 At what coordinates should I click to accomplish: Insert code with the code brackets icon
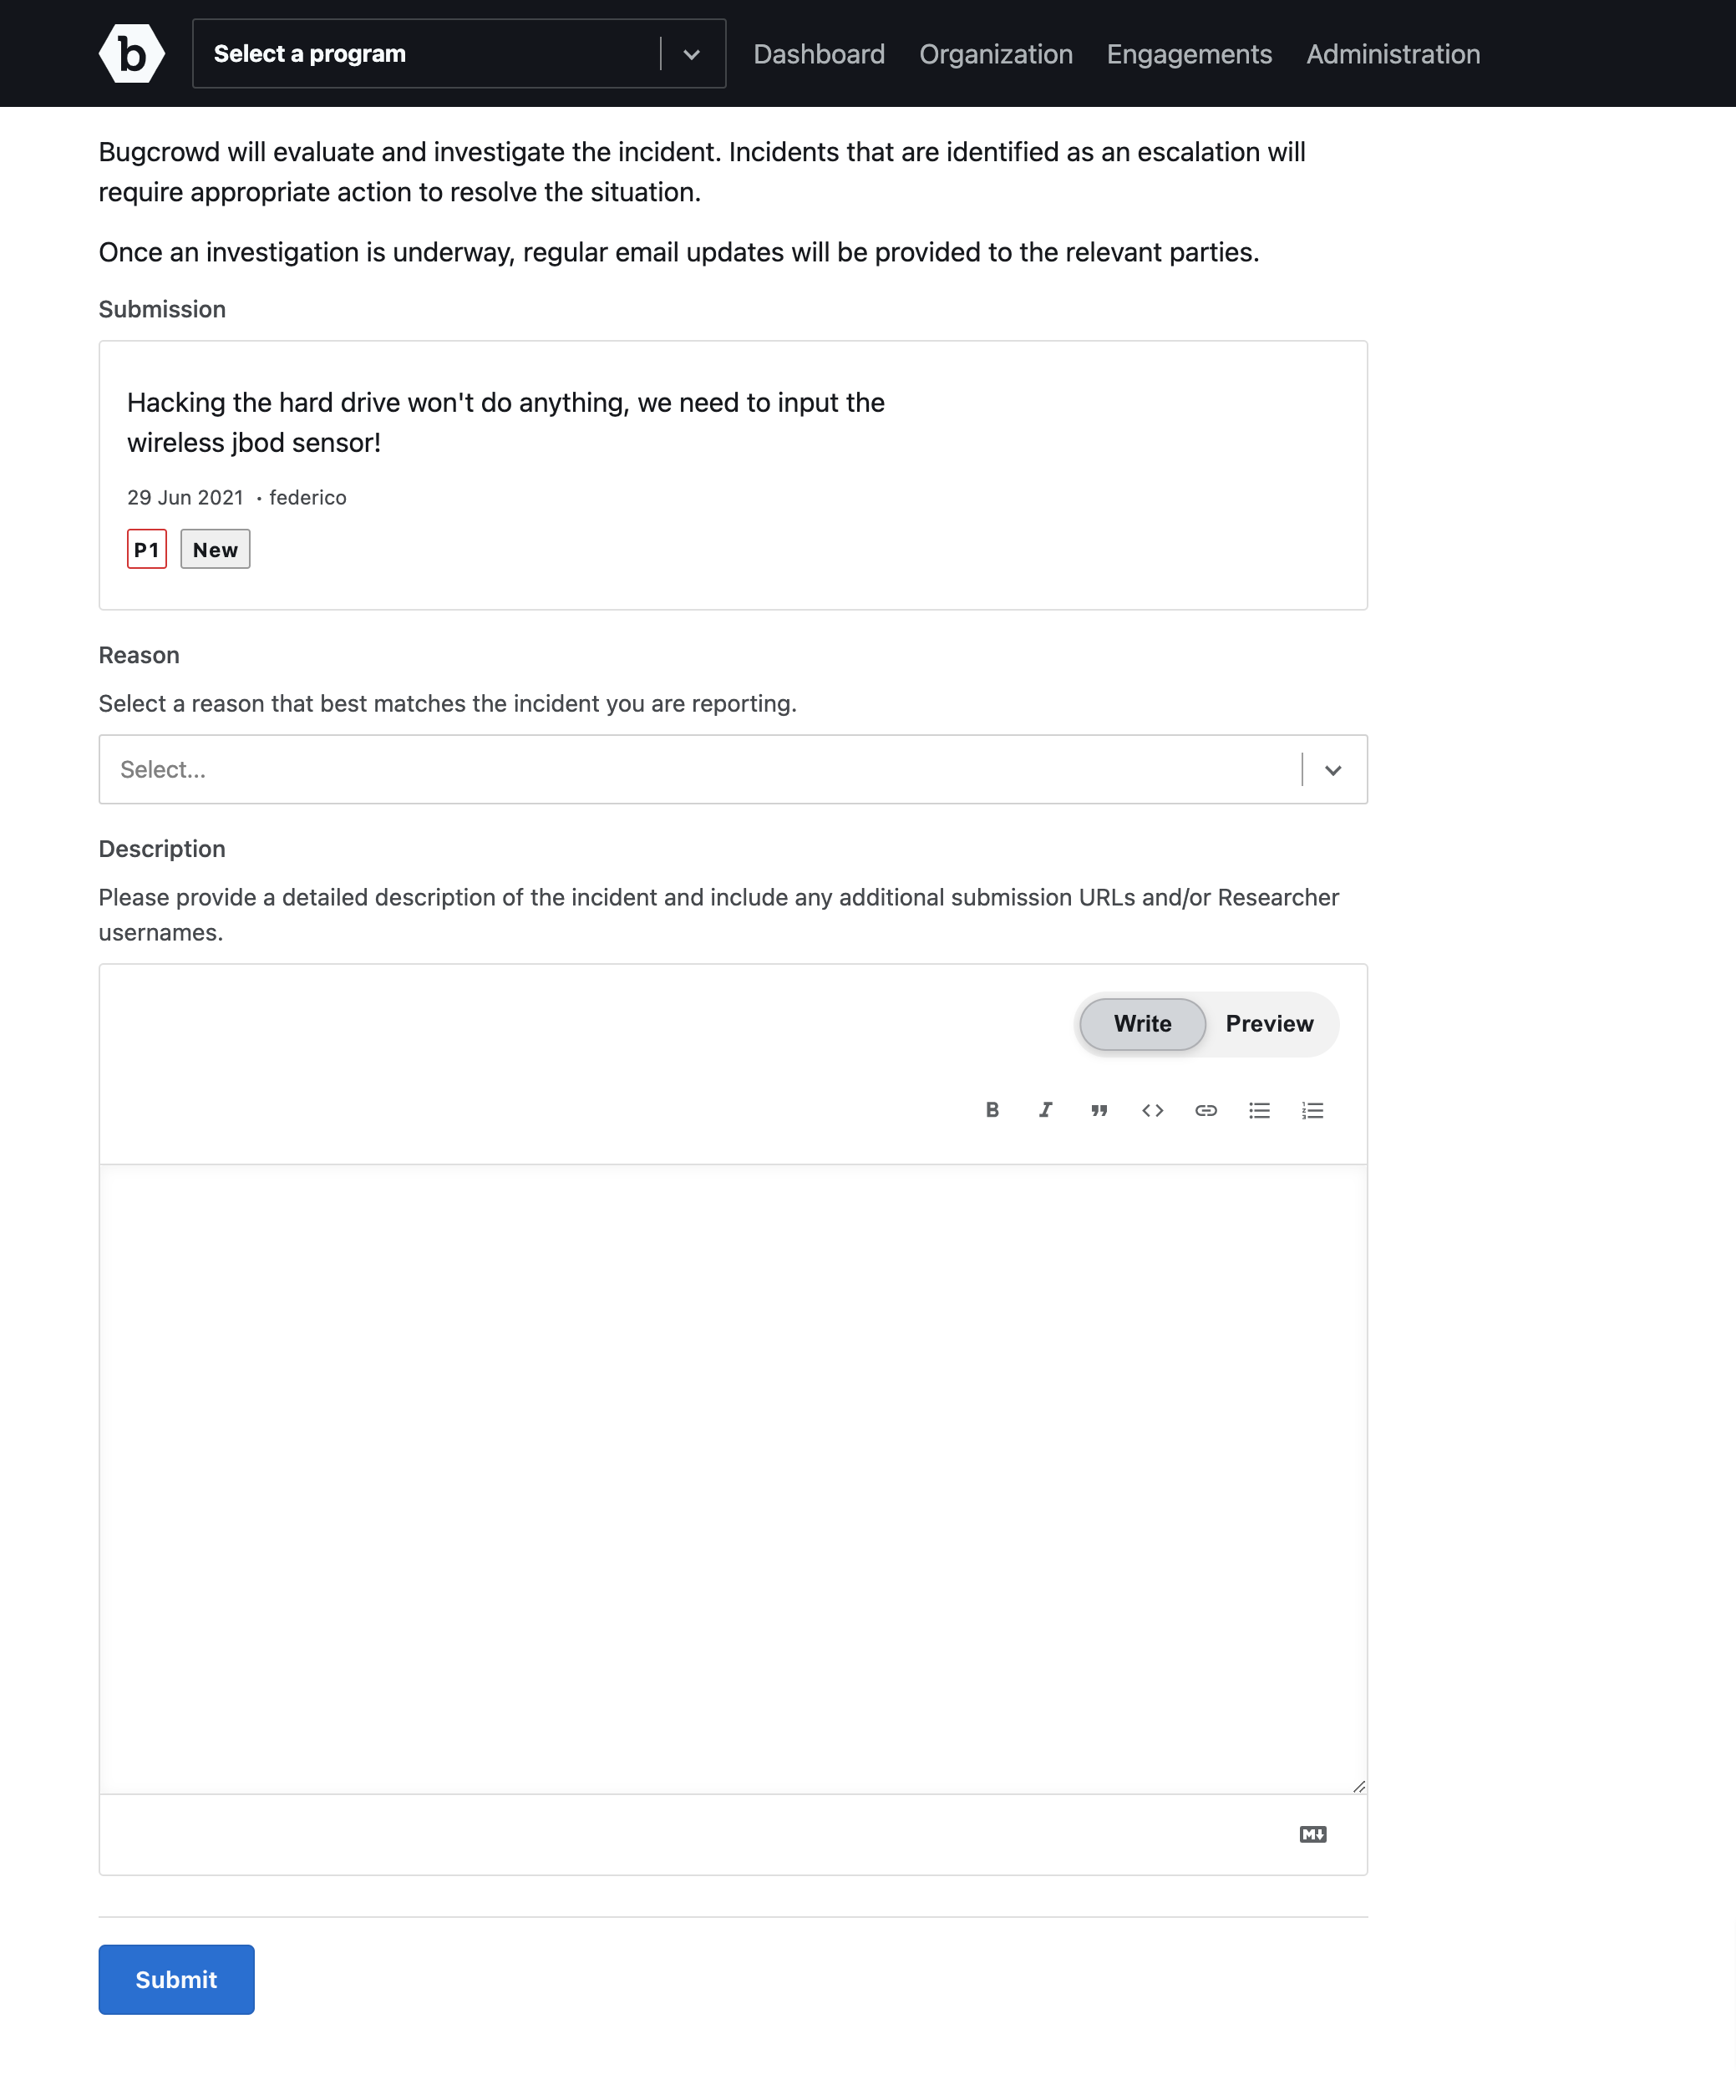tap(1152, 1110)
